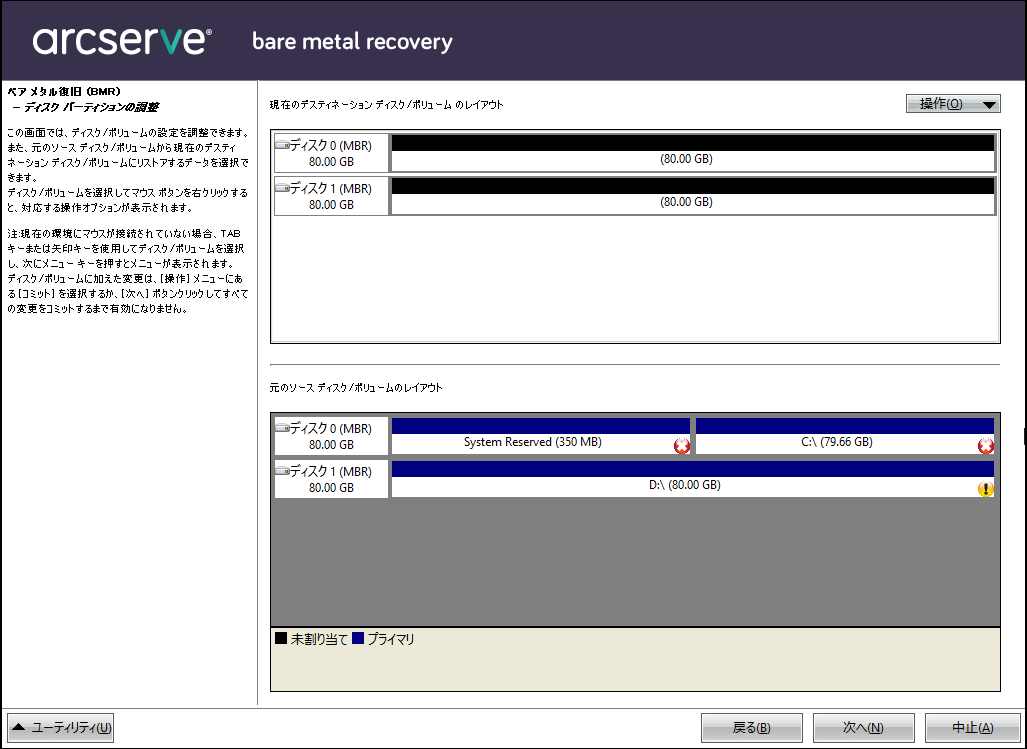Viewport: 1027px width, 749px height.
Task: Click yellow warning icon on D:\ volume
Action: tap(985, 489)
